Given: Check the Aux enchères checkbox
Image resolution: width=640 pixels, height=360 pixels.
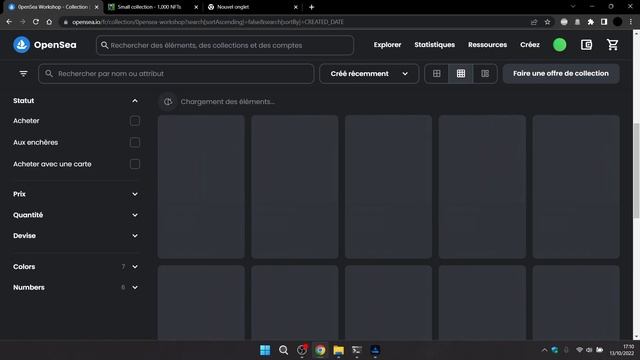Looking at the screenshot, I should click(135, 142).
